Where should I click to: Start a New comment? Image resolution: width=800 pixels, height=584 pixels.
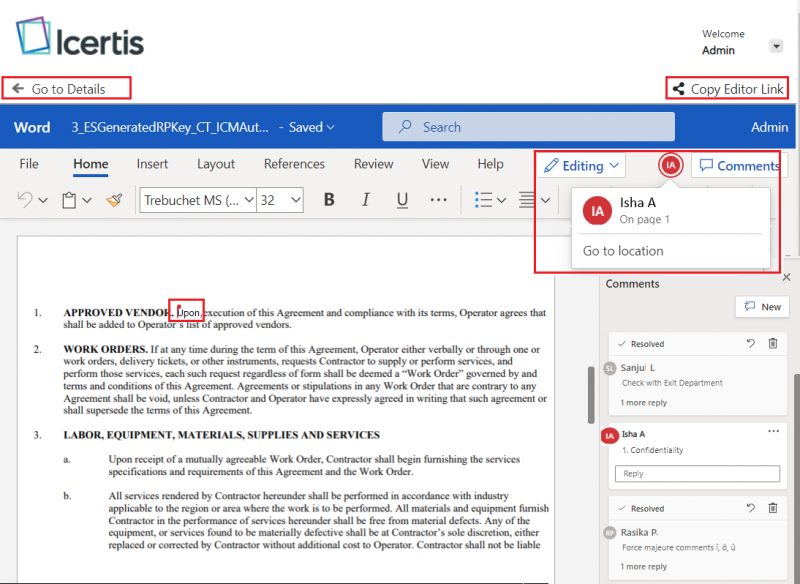[762, 307]
